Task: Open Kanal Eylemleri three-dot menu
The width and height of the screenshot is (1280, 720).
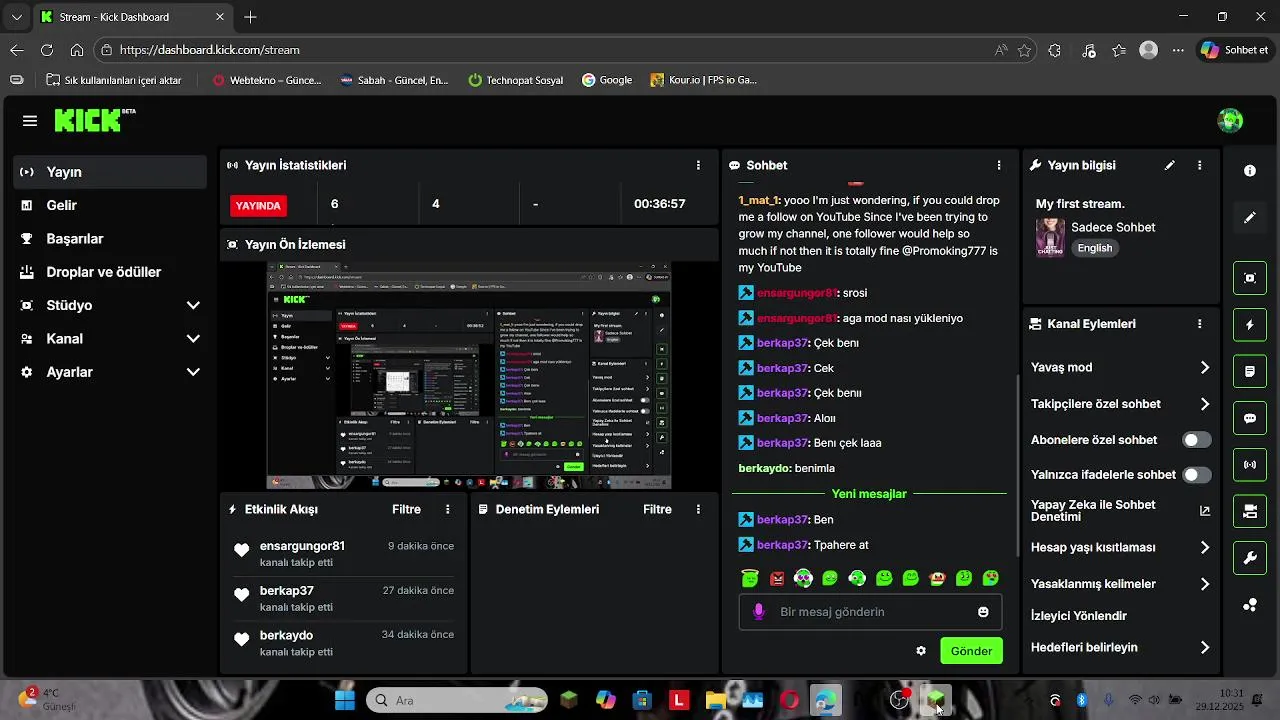Action: [x=1199, y=324]
